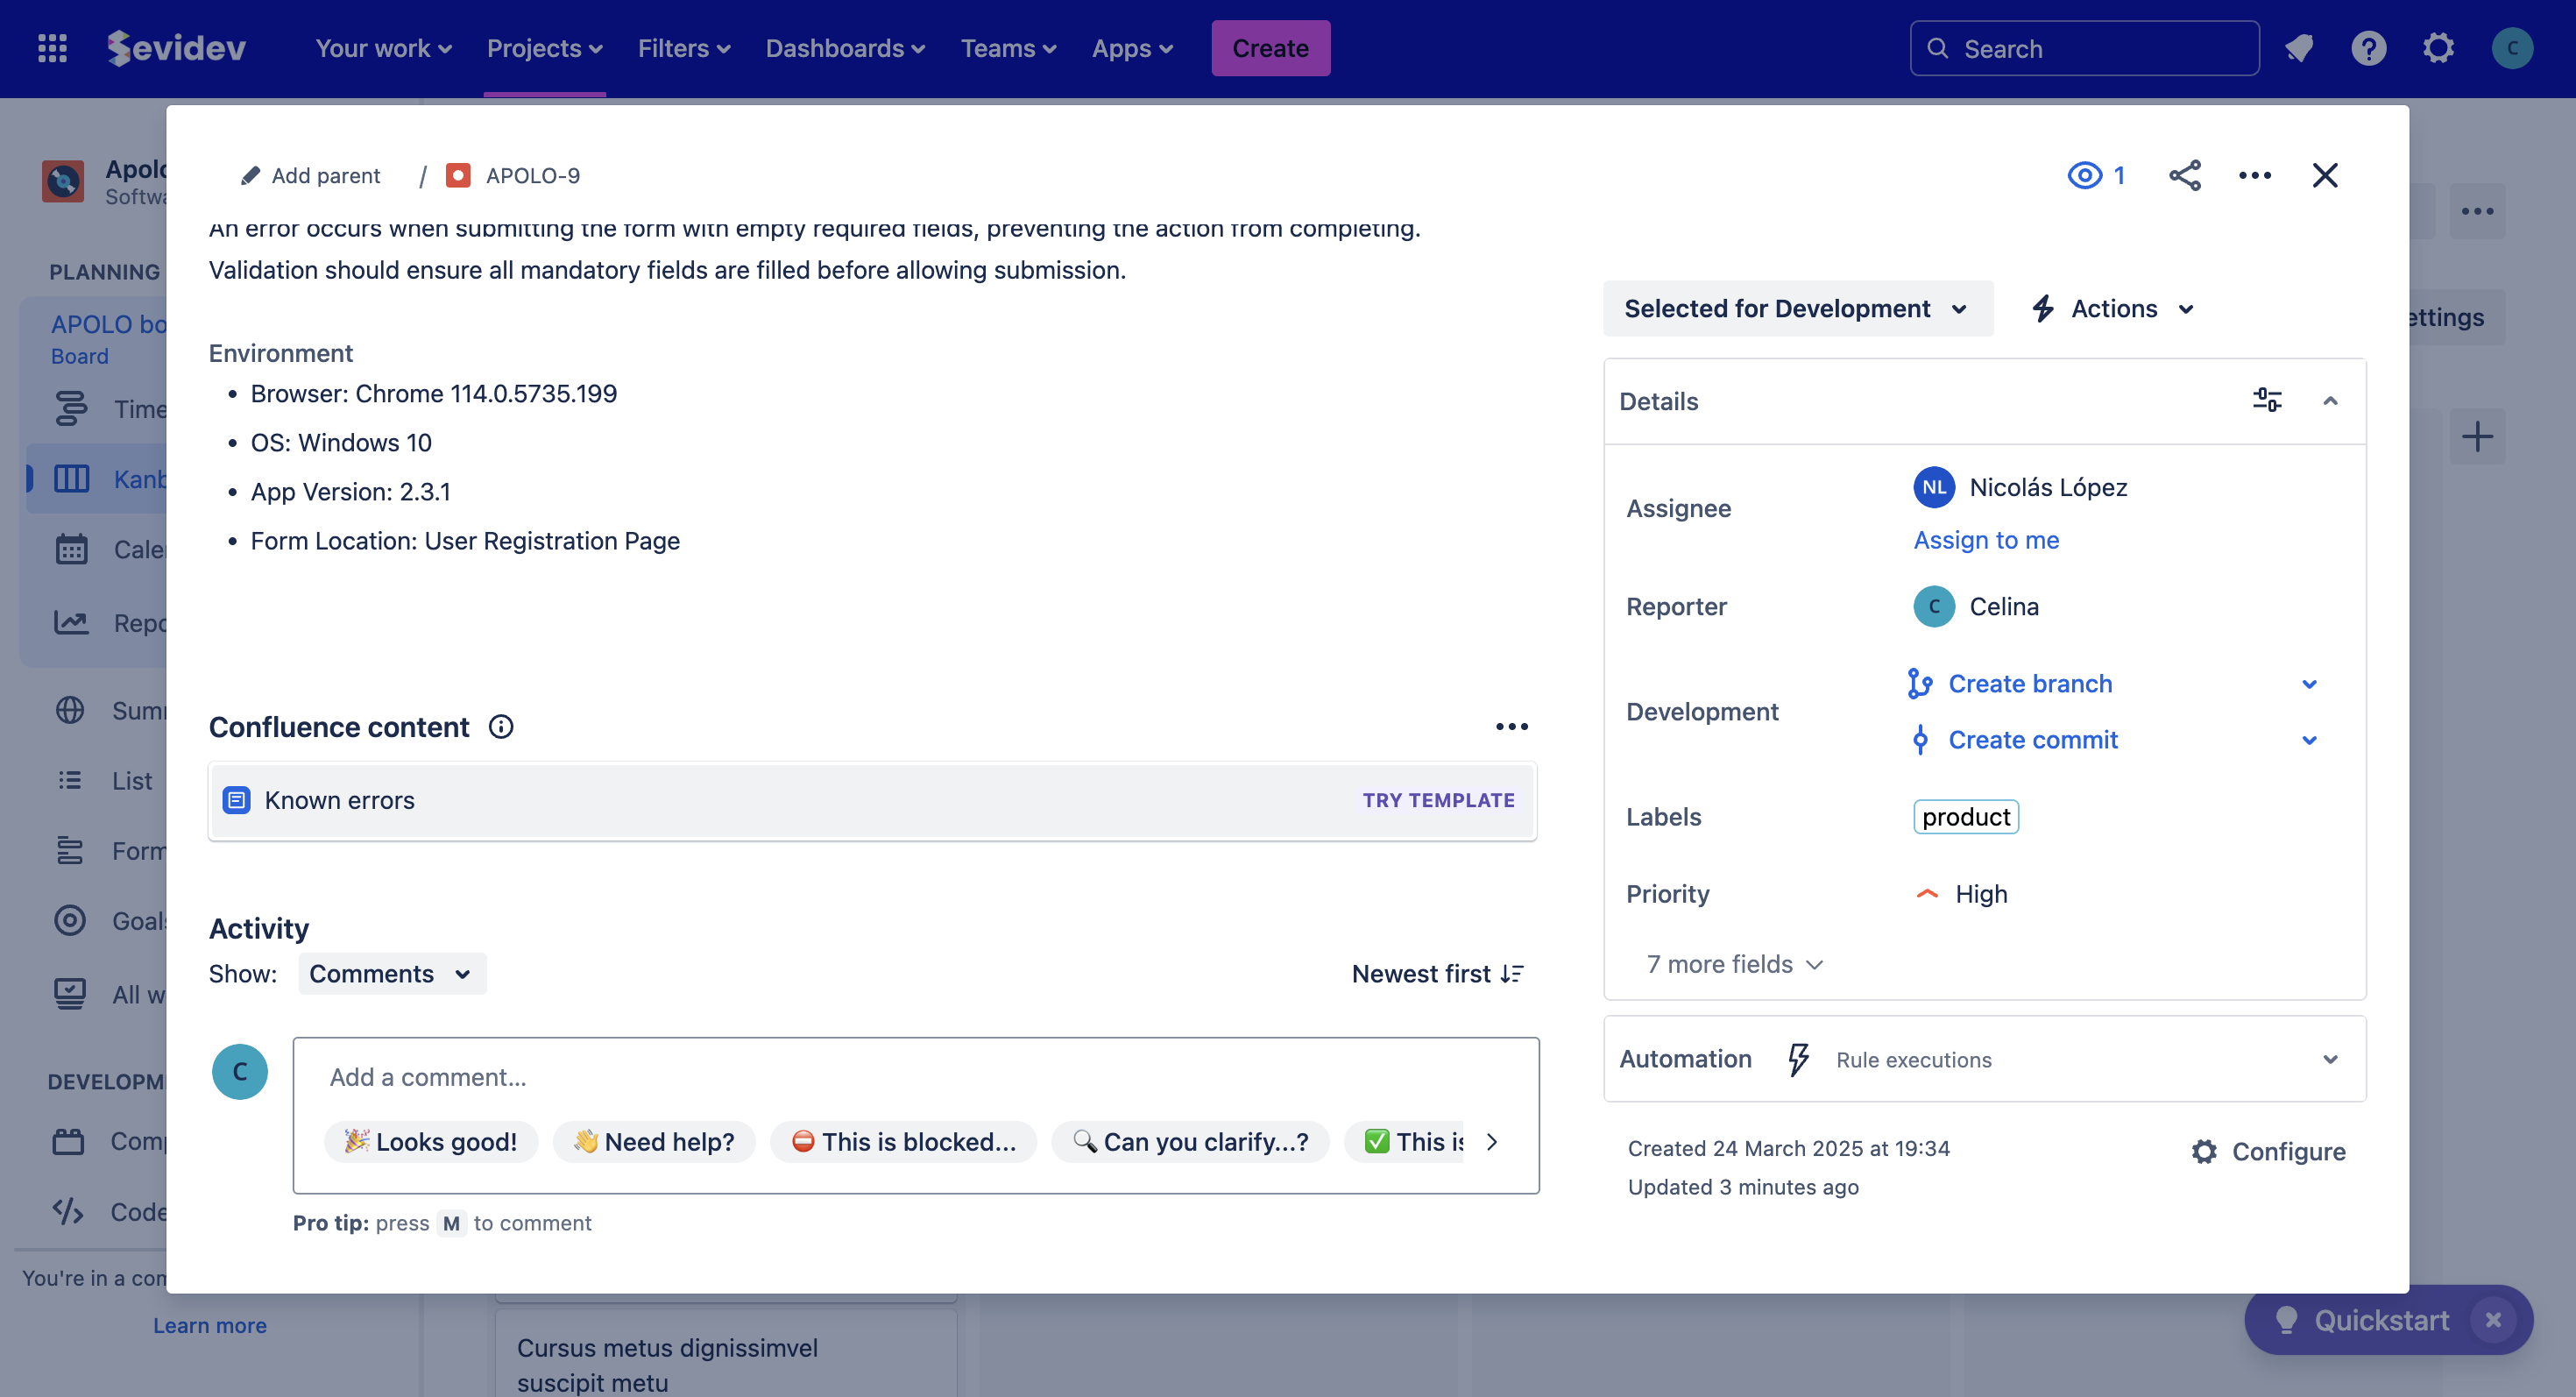
Task: Open the Dashboards menu
Action: click(845, 48)
